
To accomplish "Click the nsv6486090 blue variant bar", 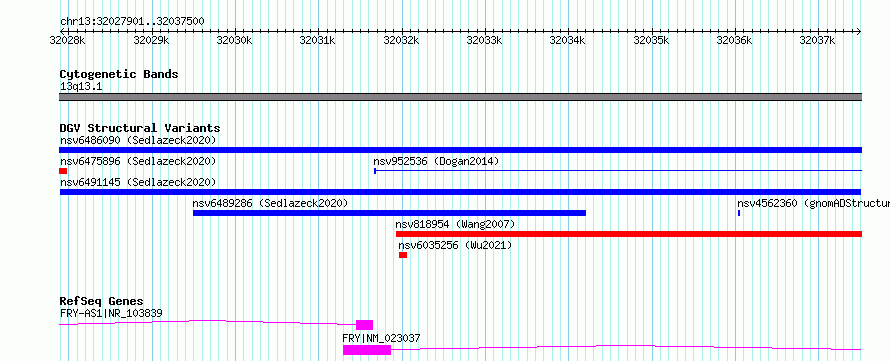I will coord(460,150).
